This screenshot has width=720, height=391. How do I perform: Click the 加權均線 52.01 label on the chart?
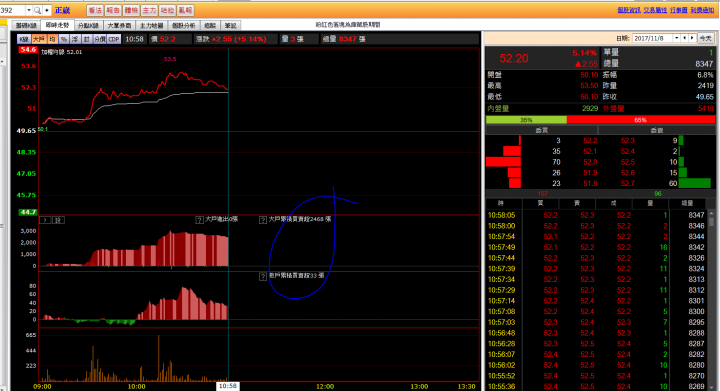tap(62, 52)
